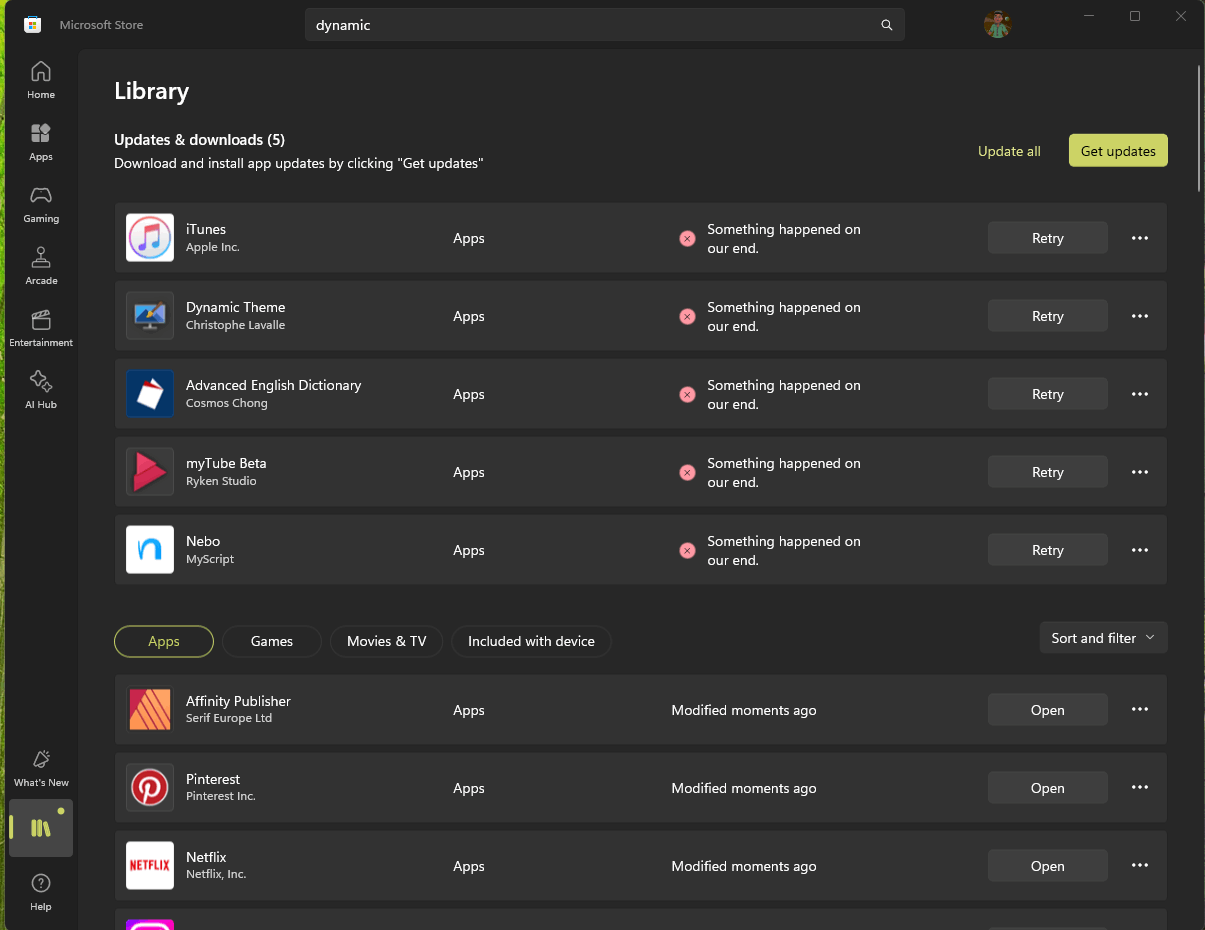Screen dimensions: 1205x930
Task: Click the Netflix app icon
Action: click(x=150, y=866)
